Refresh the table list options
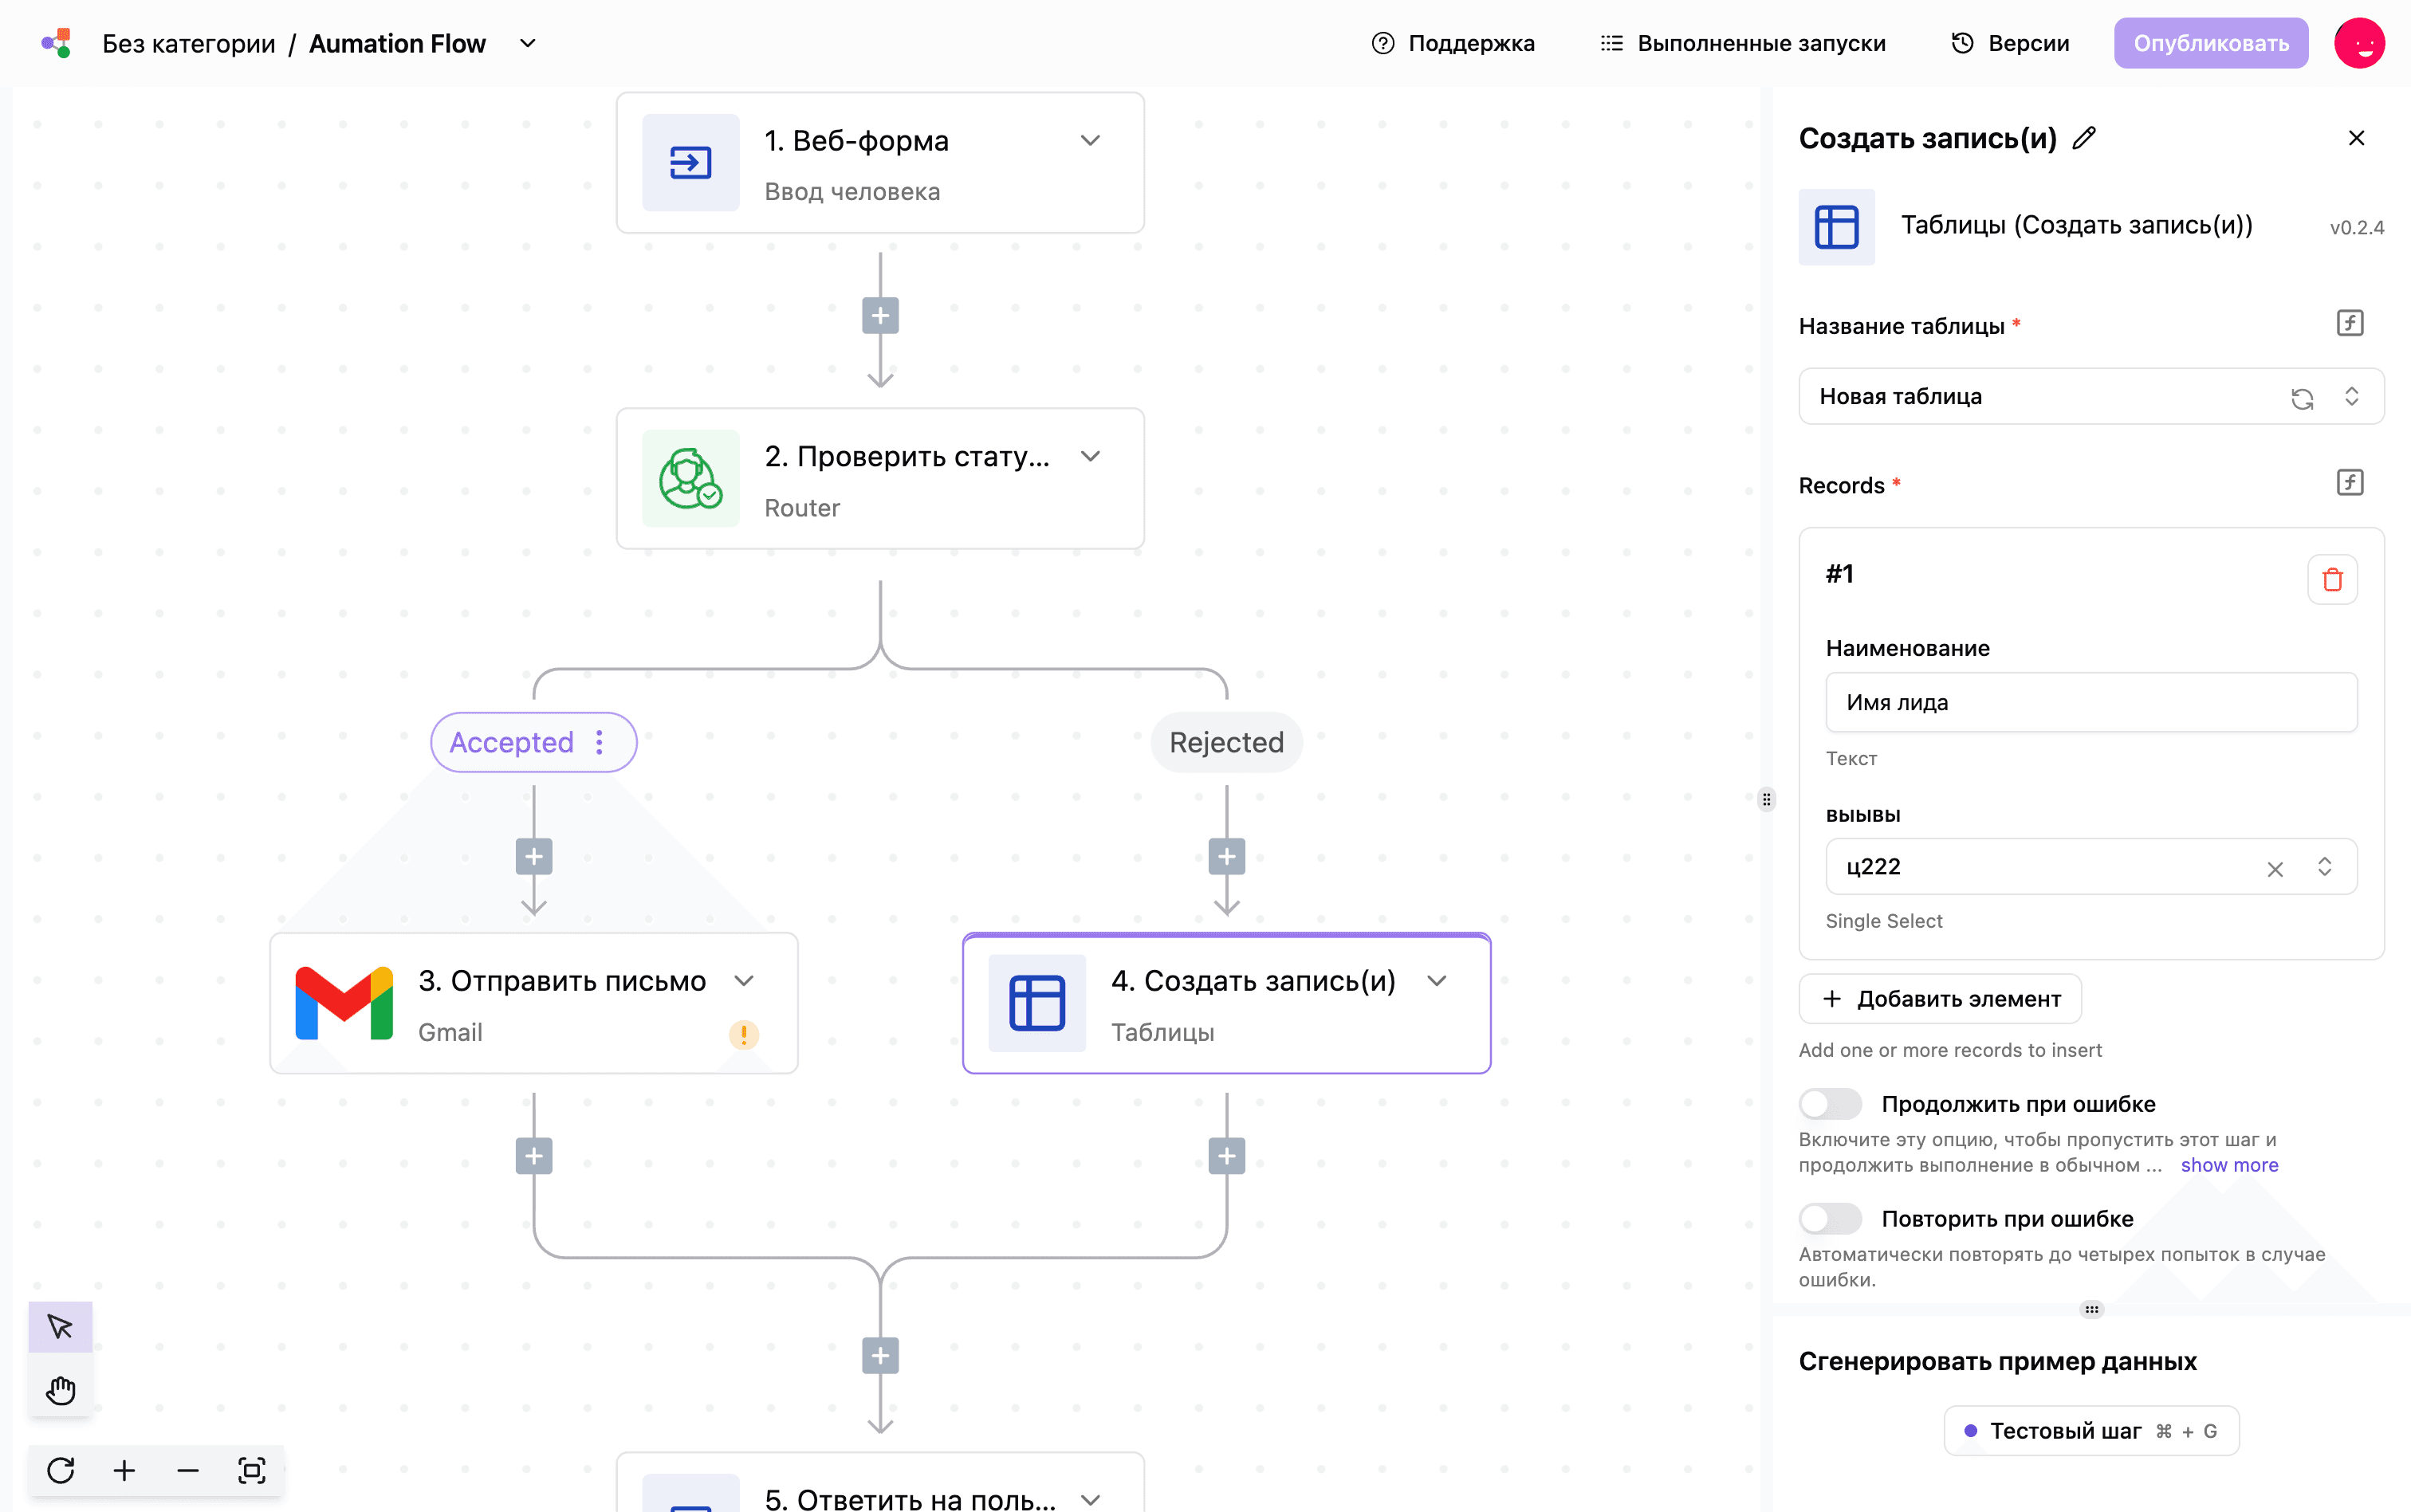Image resolution: width=2411 pixels, height=1512 pixels. (x=2302, y=398)
